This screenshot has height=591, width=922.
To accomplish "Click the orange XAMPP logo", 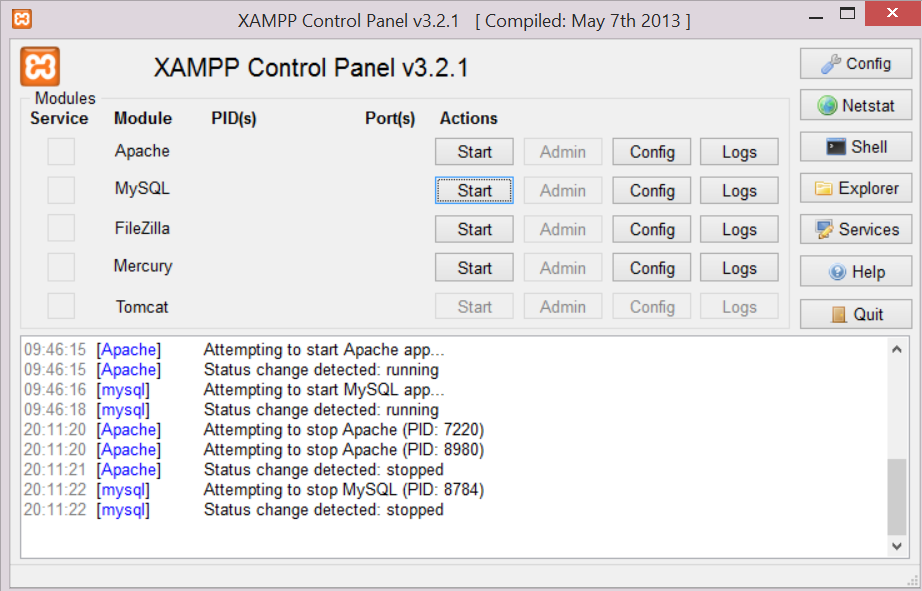I will tap(40, 66).
